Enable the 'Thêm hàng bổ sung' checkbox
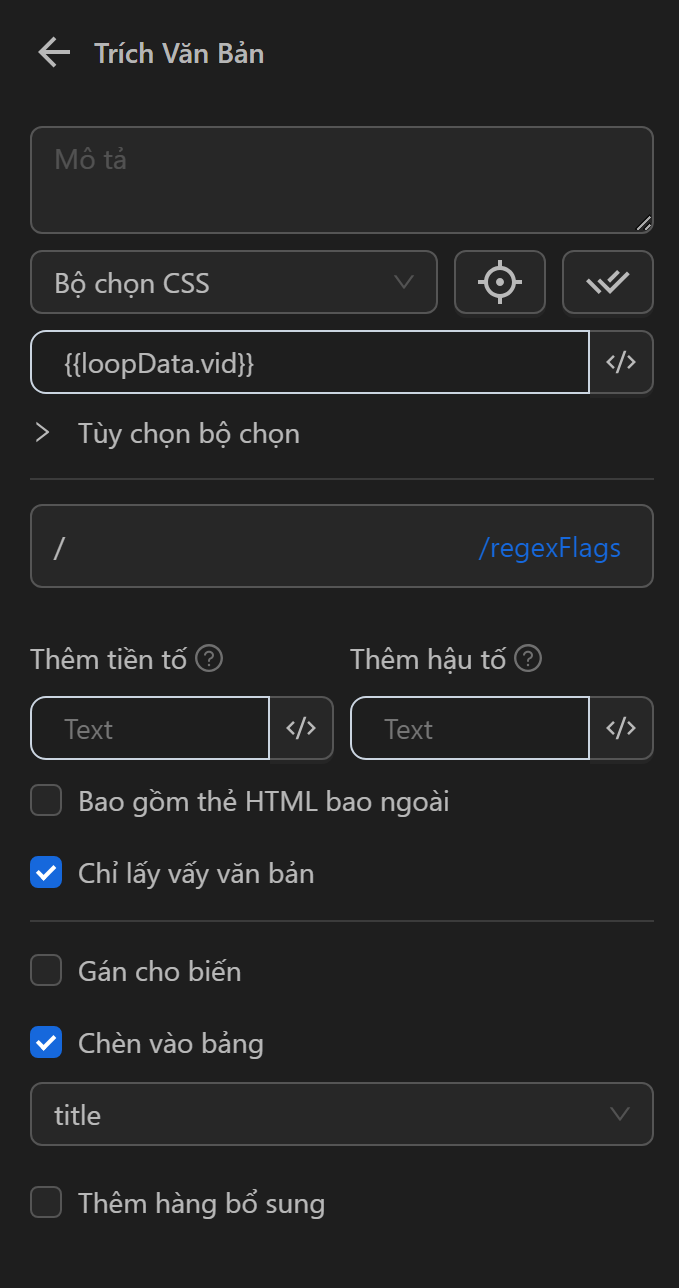 tap(45, 1202)
